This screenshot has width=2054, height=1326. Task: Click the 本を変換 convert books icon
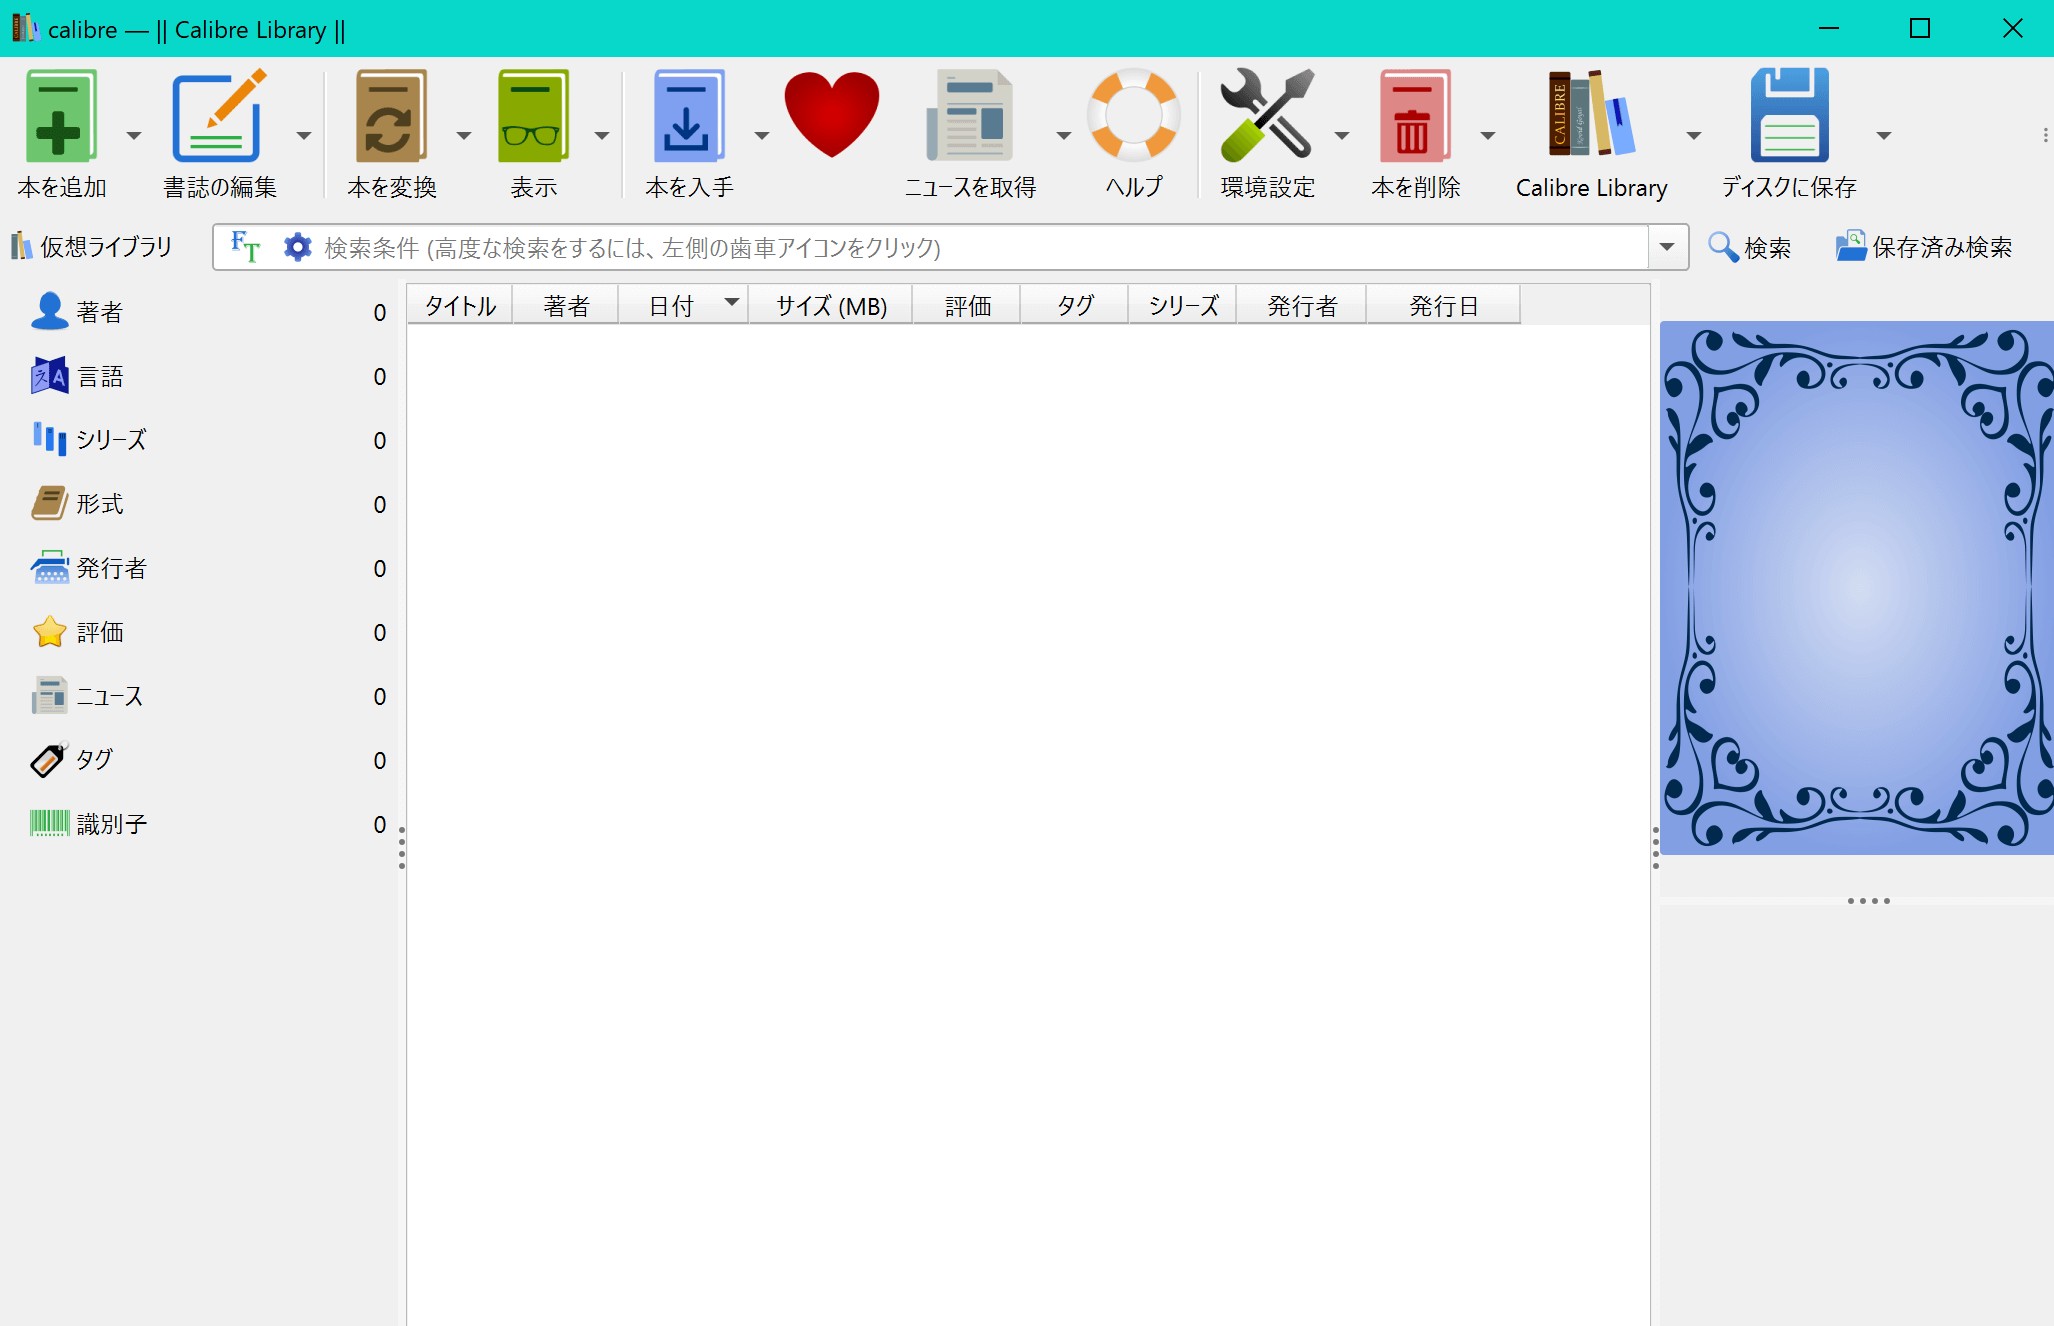click(391, 115)
